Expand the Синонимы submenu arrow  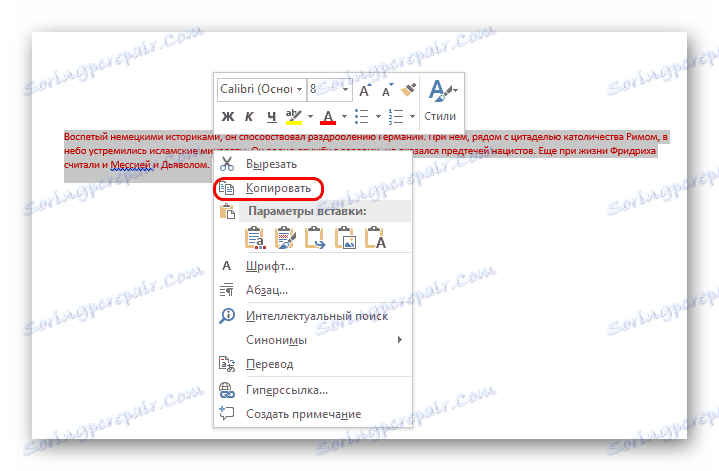coord(400,340)
